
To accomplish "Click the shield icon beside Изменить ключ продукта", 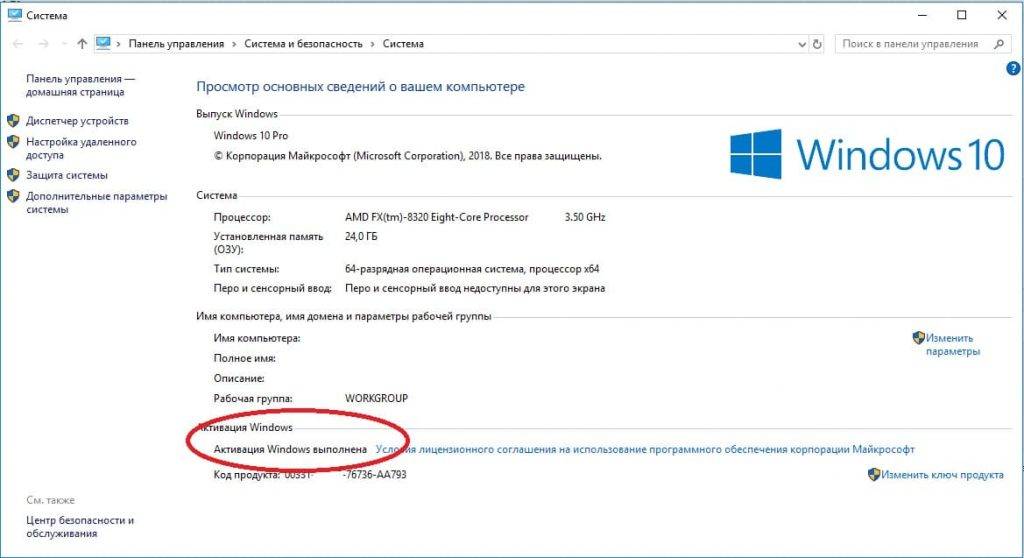I will coord(873,475).
